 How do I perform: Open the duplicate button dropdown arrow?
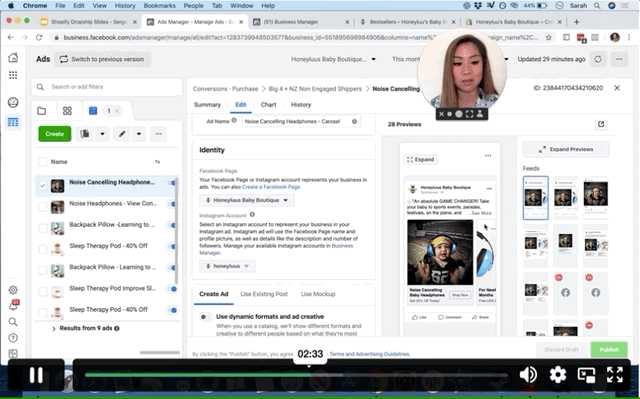tap(102, 134)
